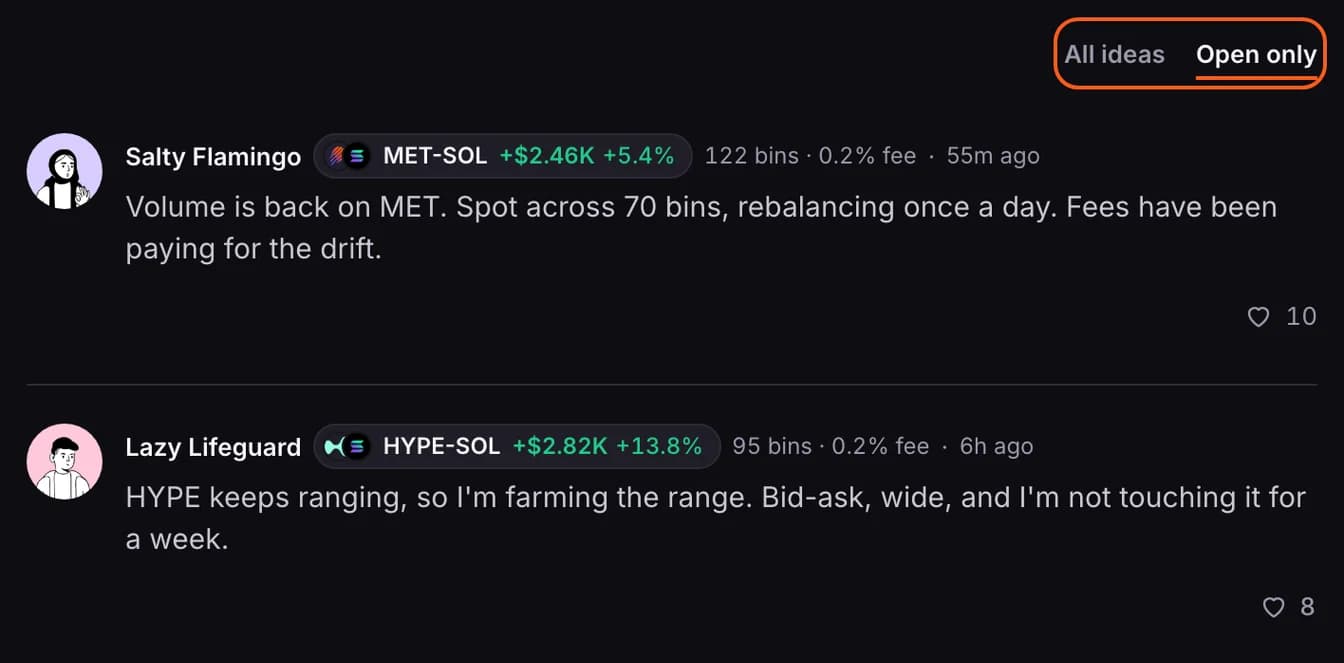Visit the Salty Flamingo username
The image size is (1344, 663).
[213, 157]
